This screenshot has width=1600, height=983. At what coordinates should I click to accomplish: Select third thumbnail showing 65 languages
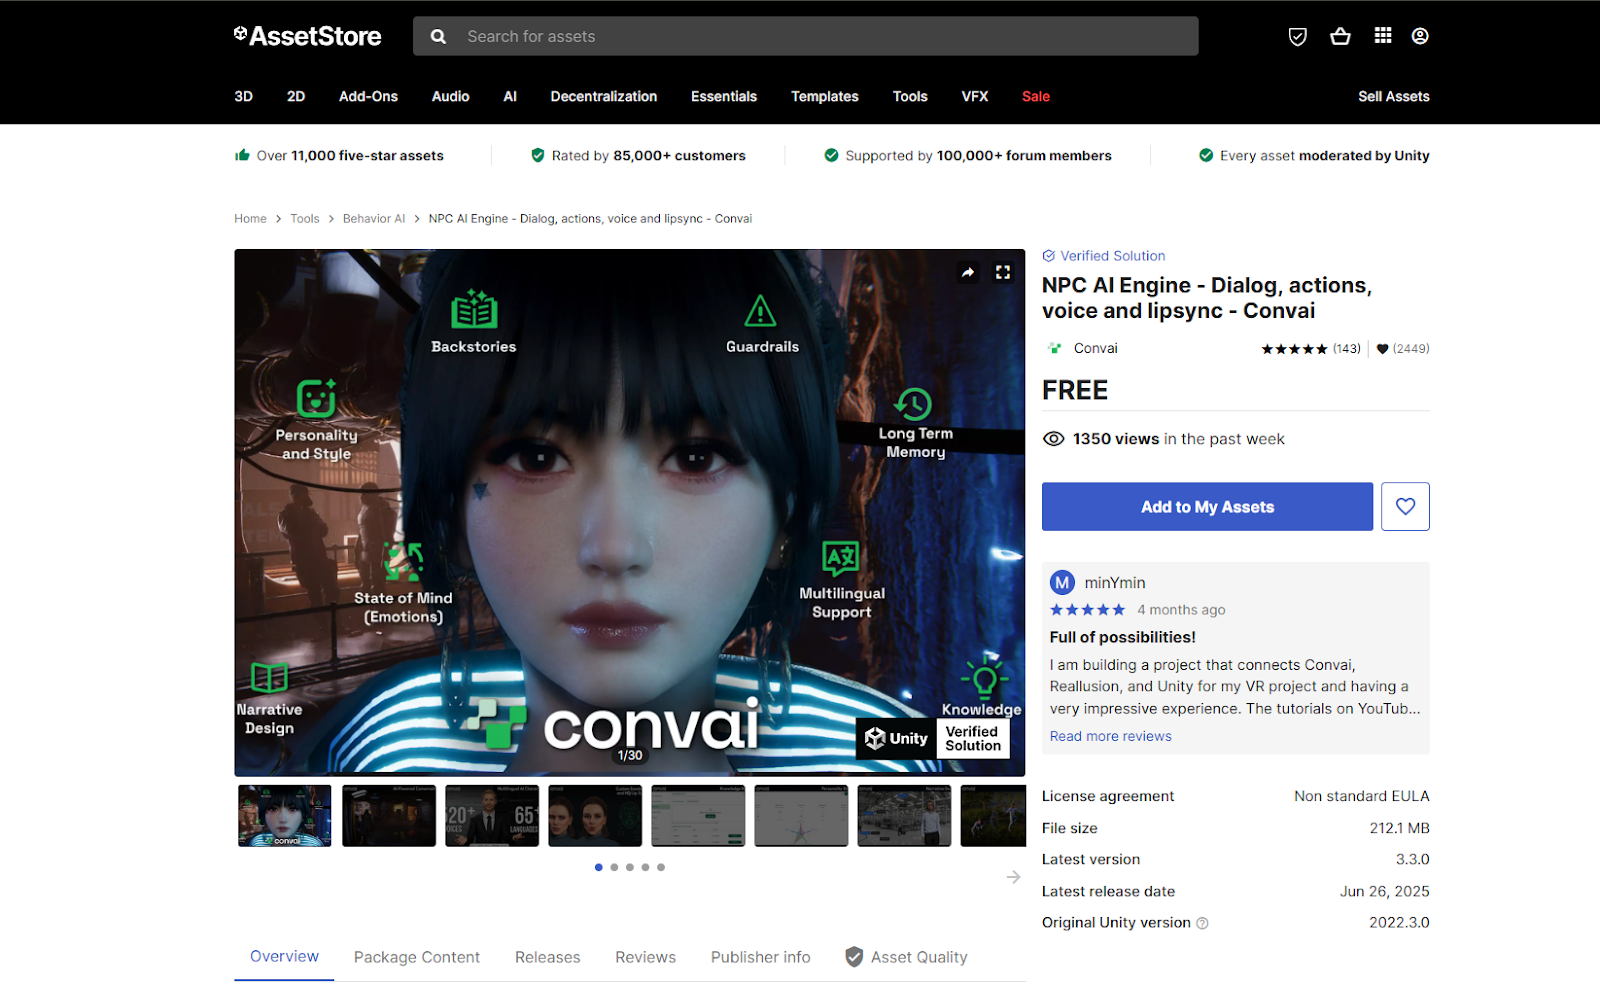492,816
